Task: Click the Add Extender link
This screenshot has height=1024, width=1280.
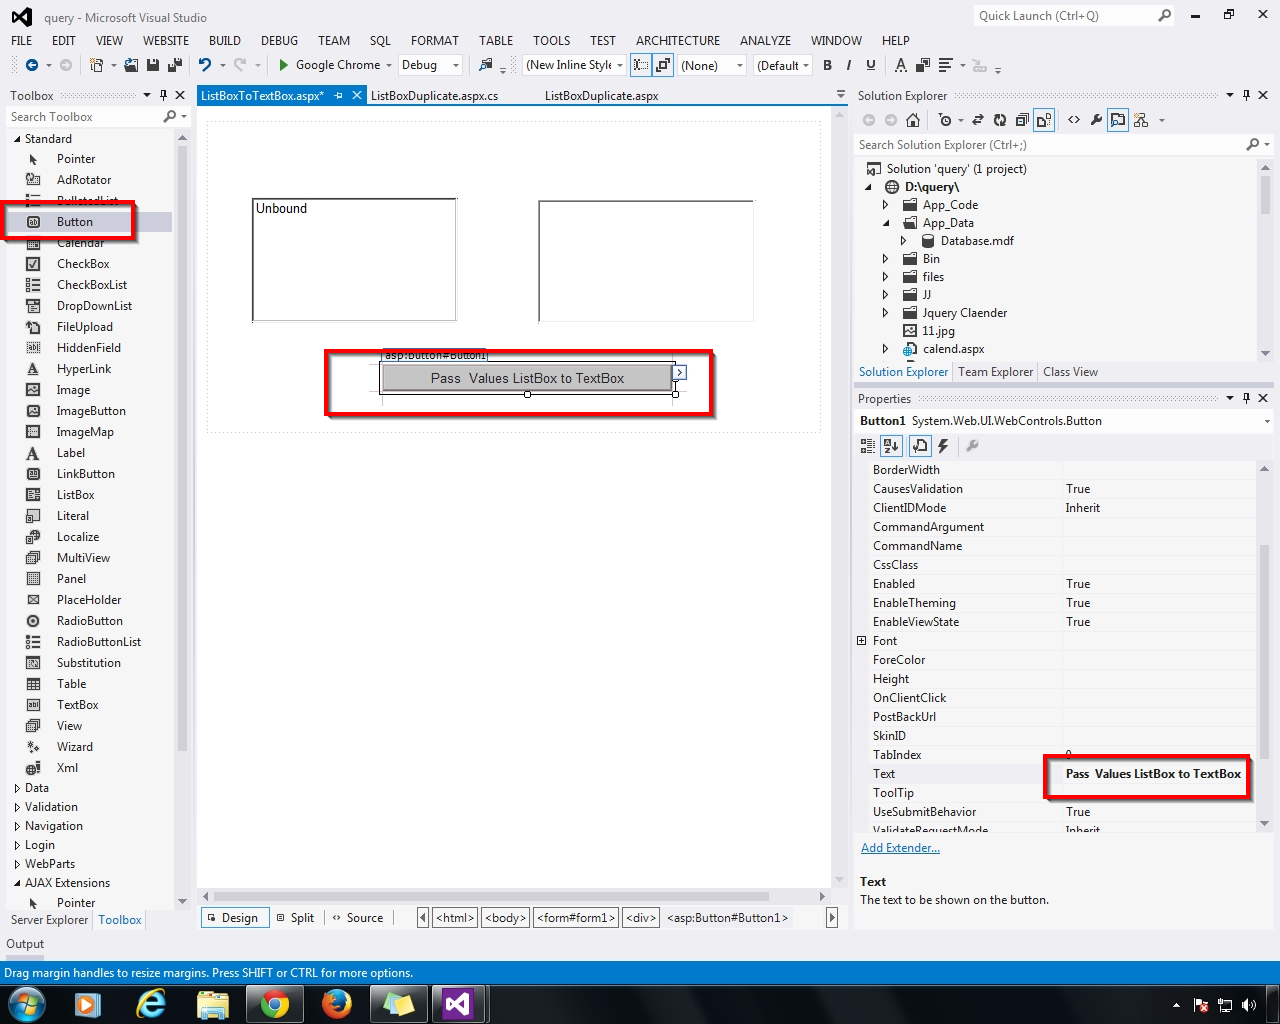Action: coord(899,847)
